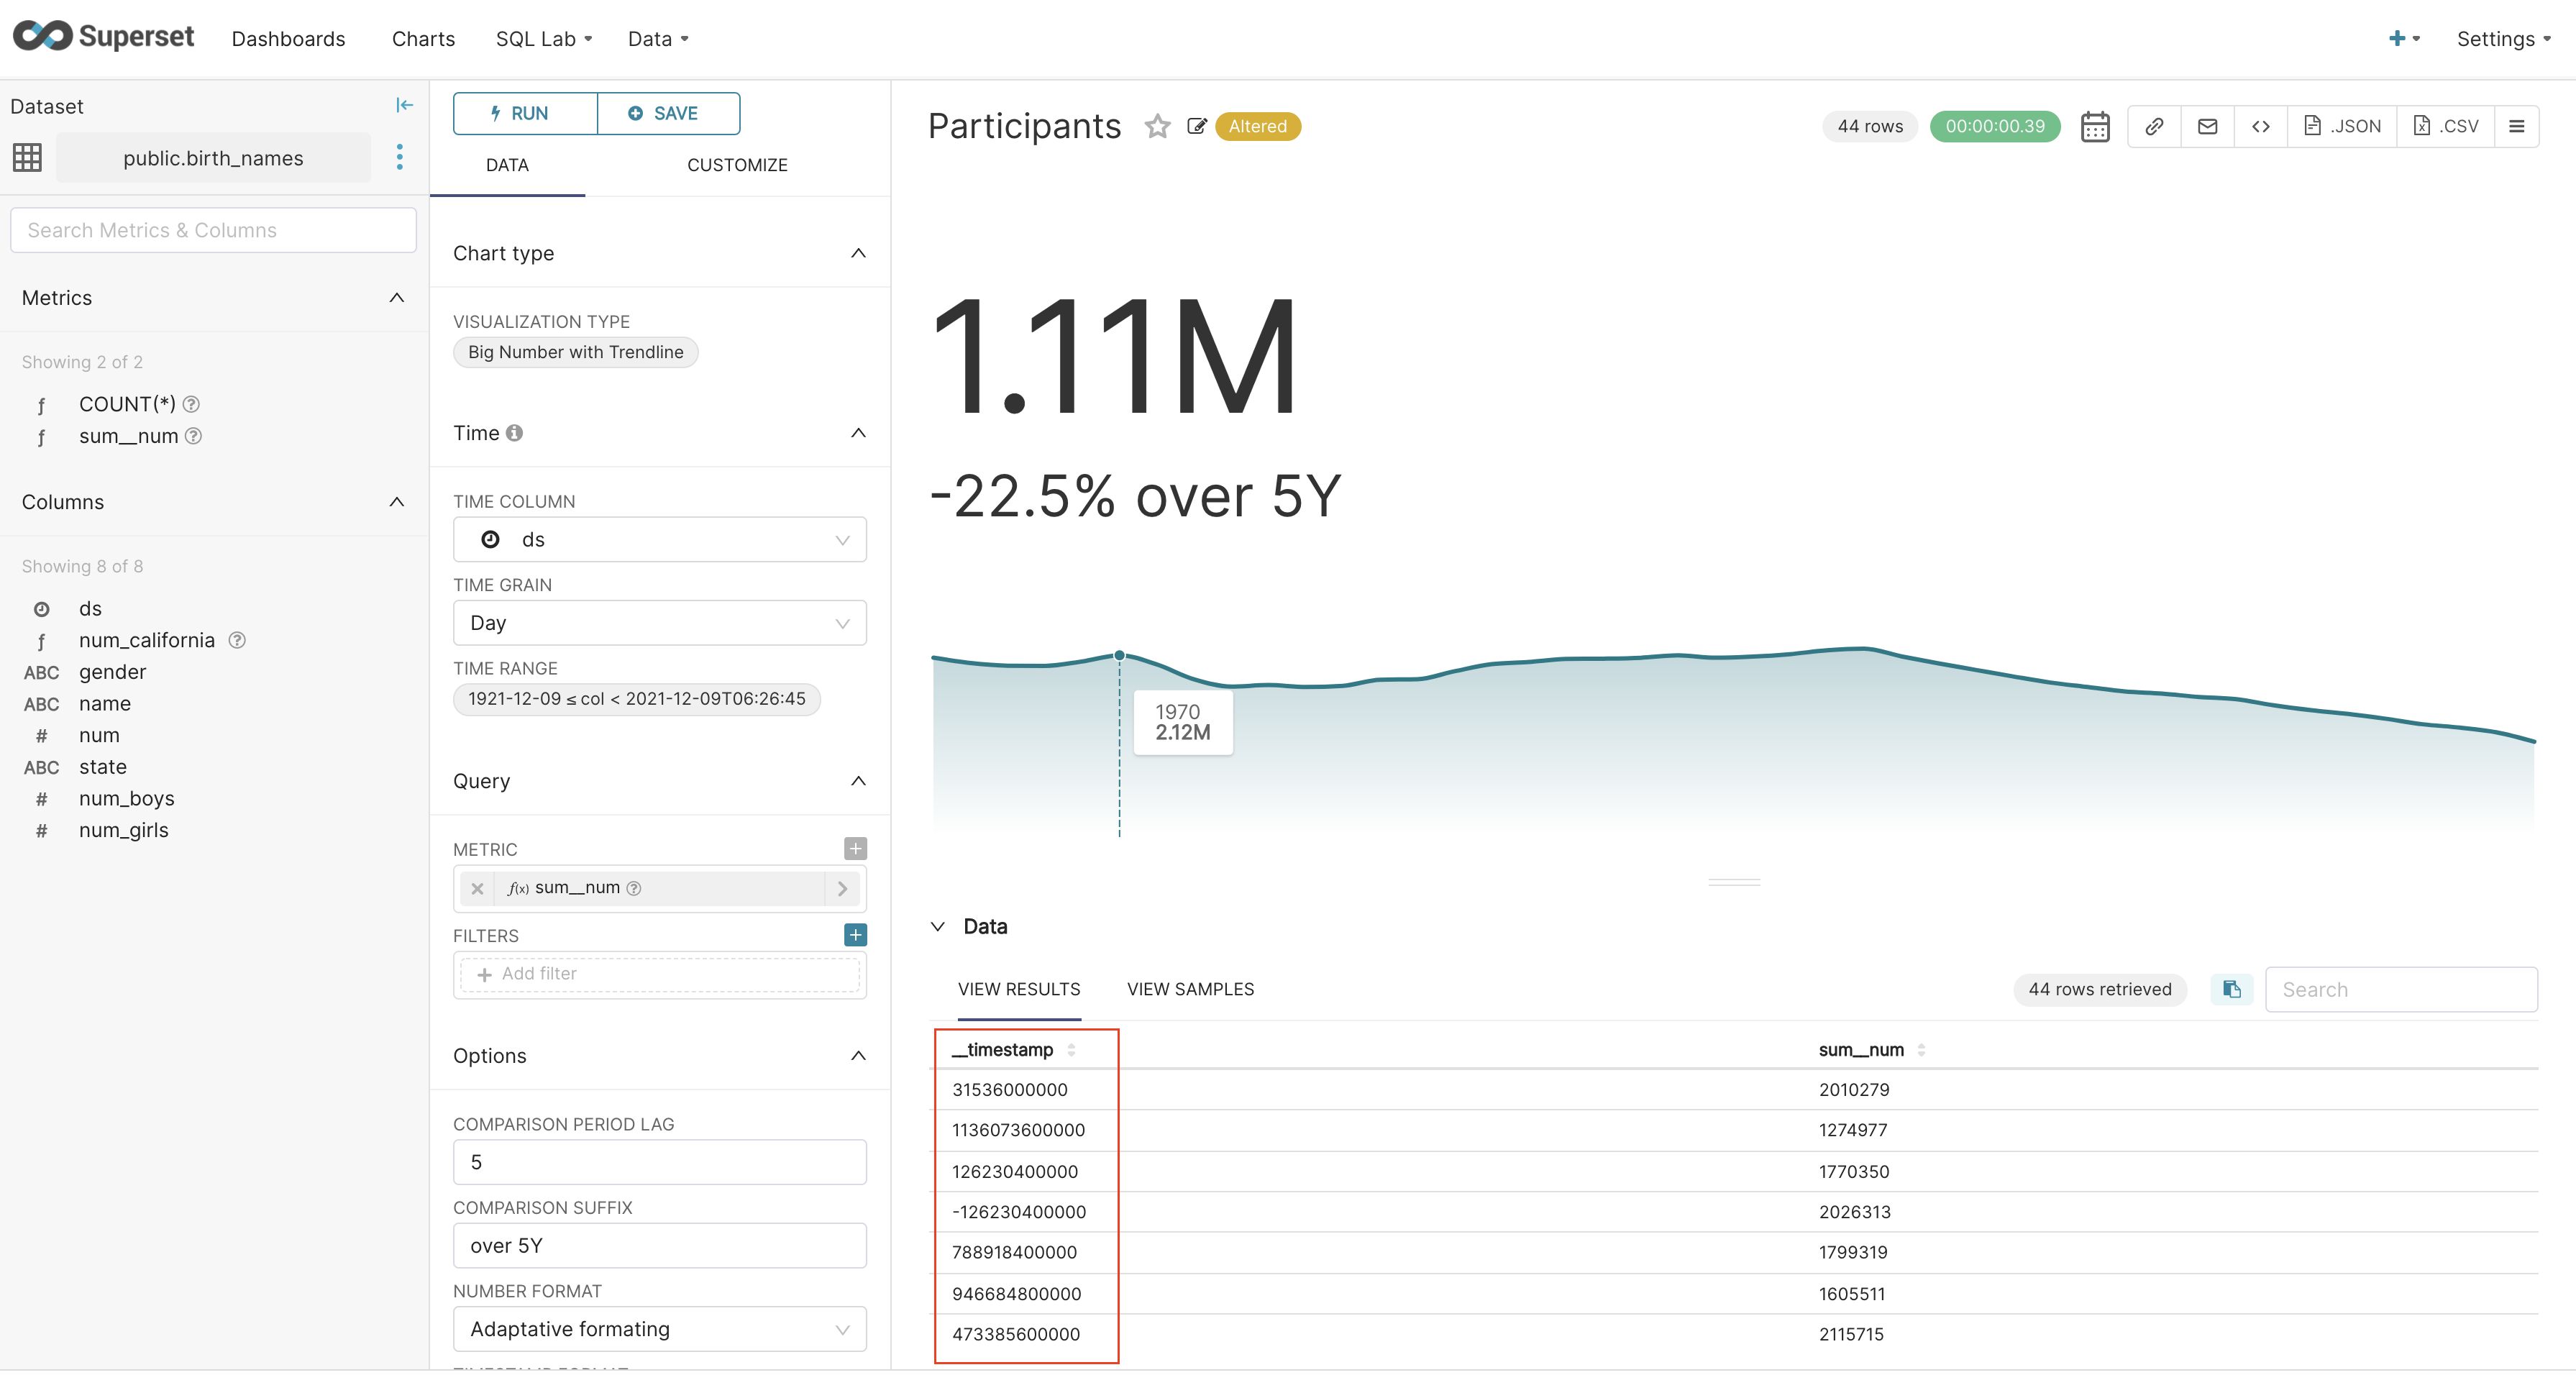The height and width of the screenshot is (1375, 2576).
Task: Open dataset options three-dot menu
Action: 399,157
